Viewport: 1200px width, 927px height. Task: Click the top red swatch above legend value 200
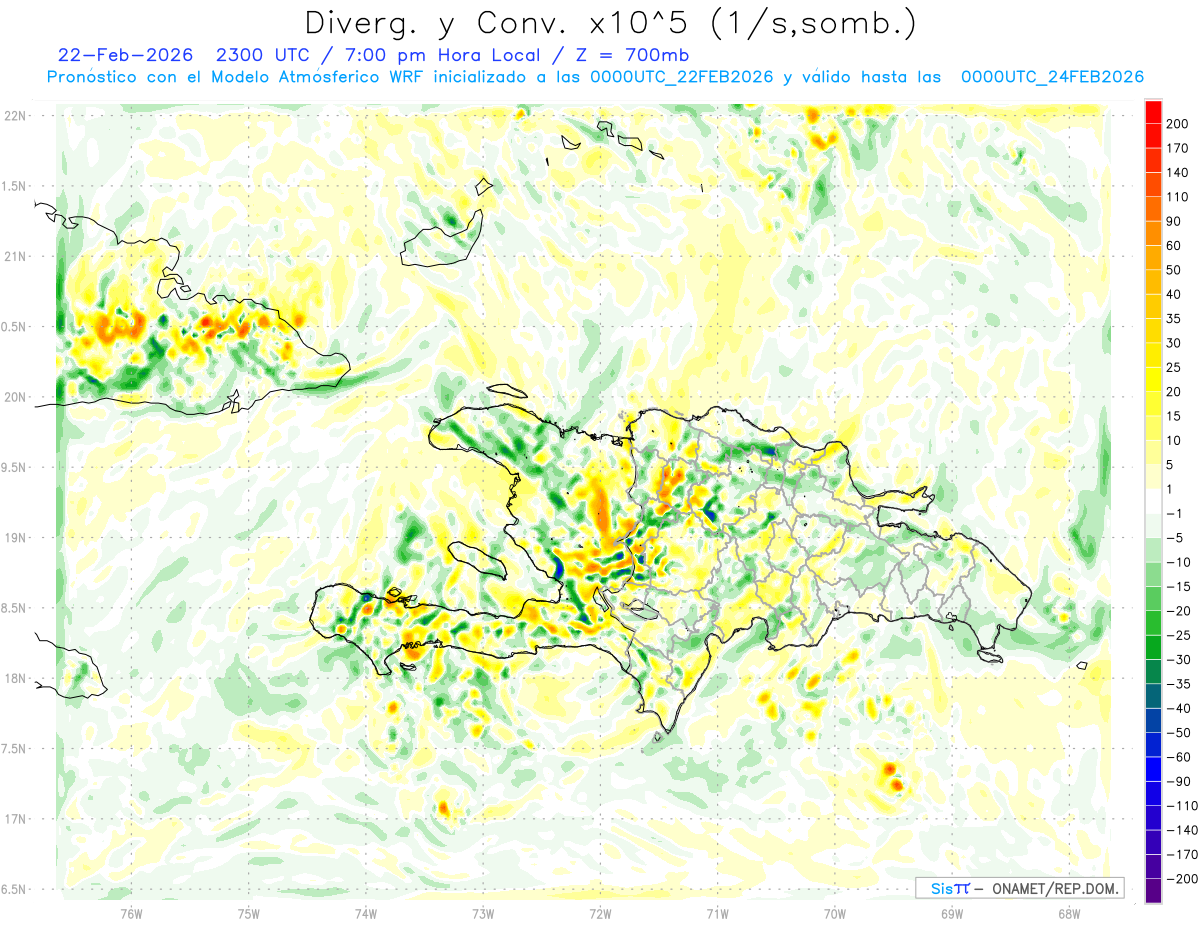coord(1153,112)
